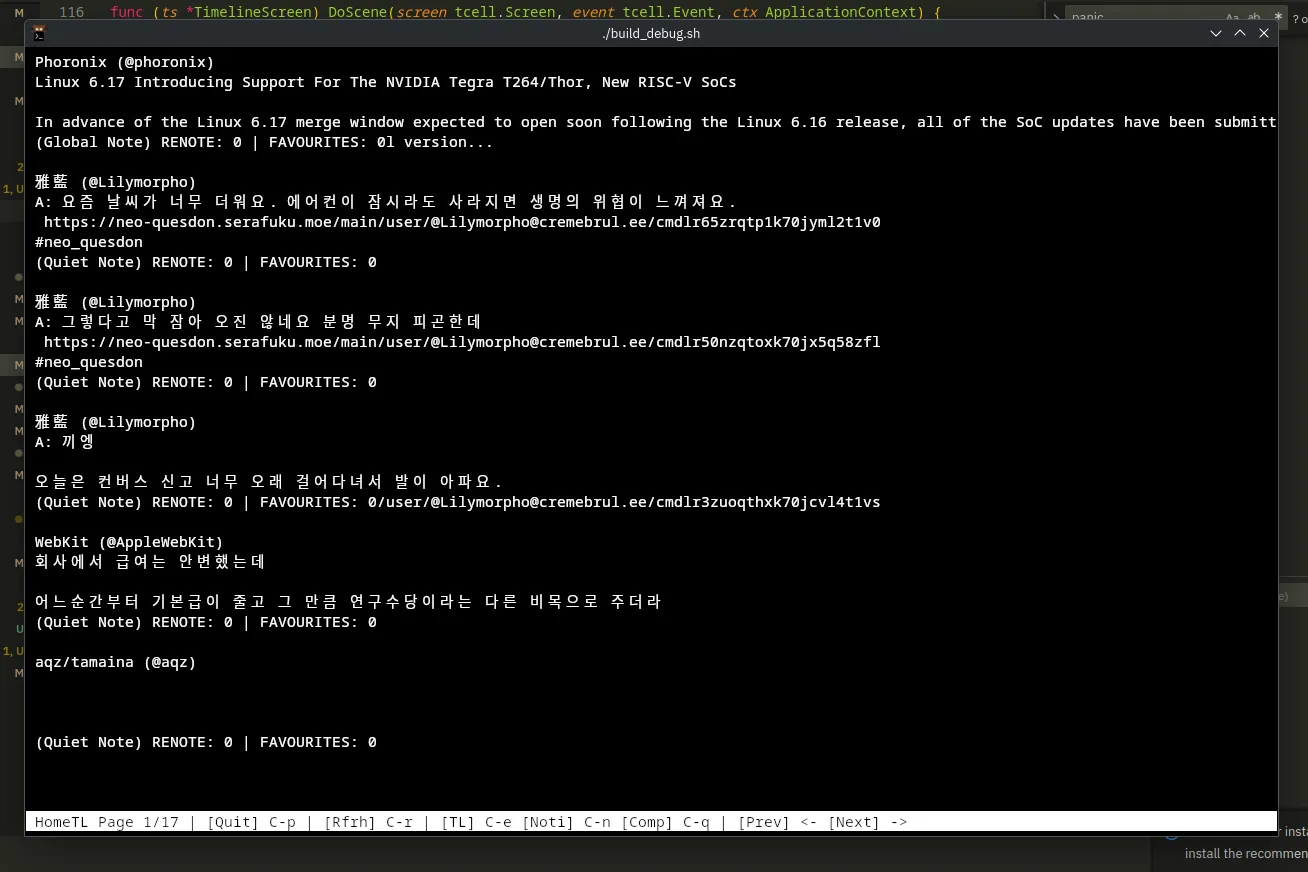Click the 'Phoronix (@phoronix)' author line
This screenshot has height=872, width=1308.
point(125,62)
